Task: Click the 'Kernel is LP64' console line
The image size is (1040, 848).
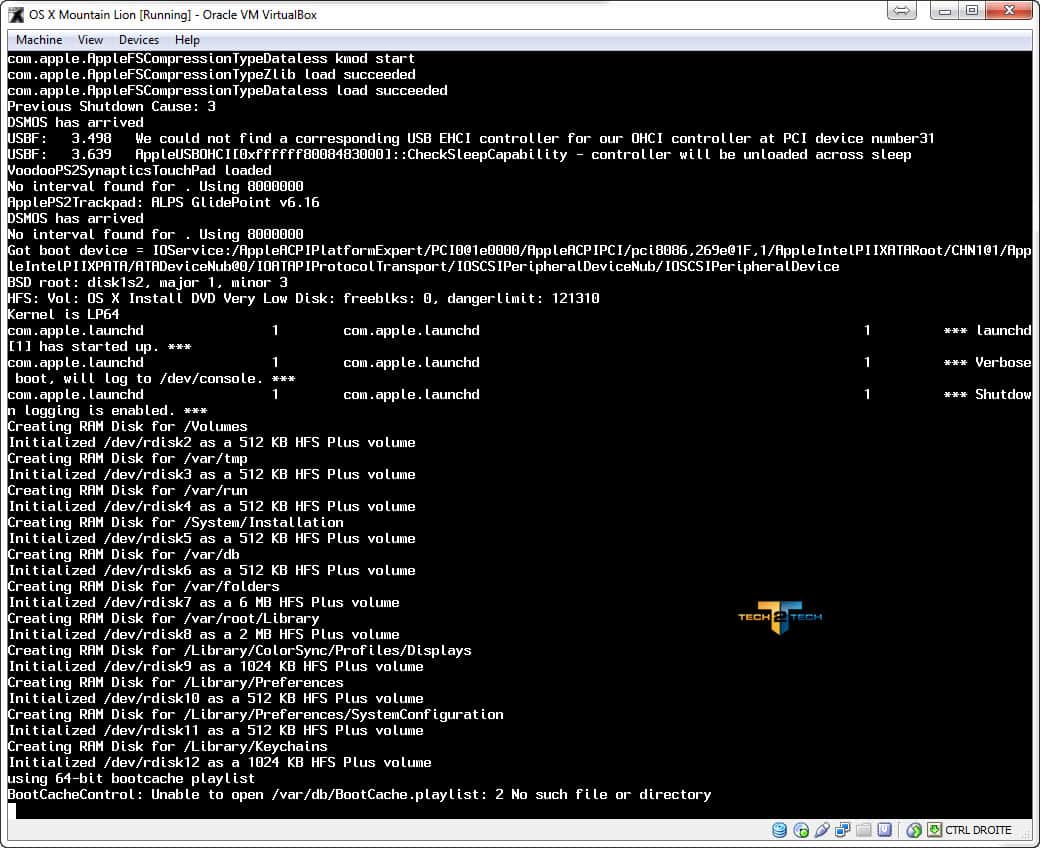Action: (63, 314)
